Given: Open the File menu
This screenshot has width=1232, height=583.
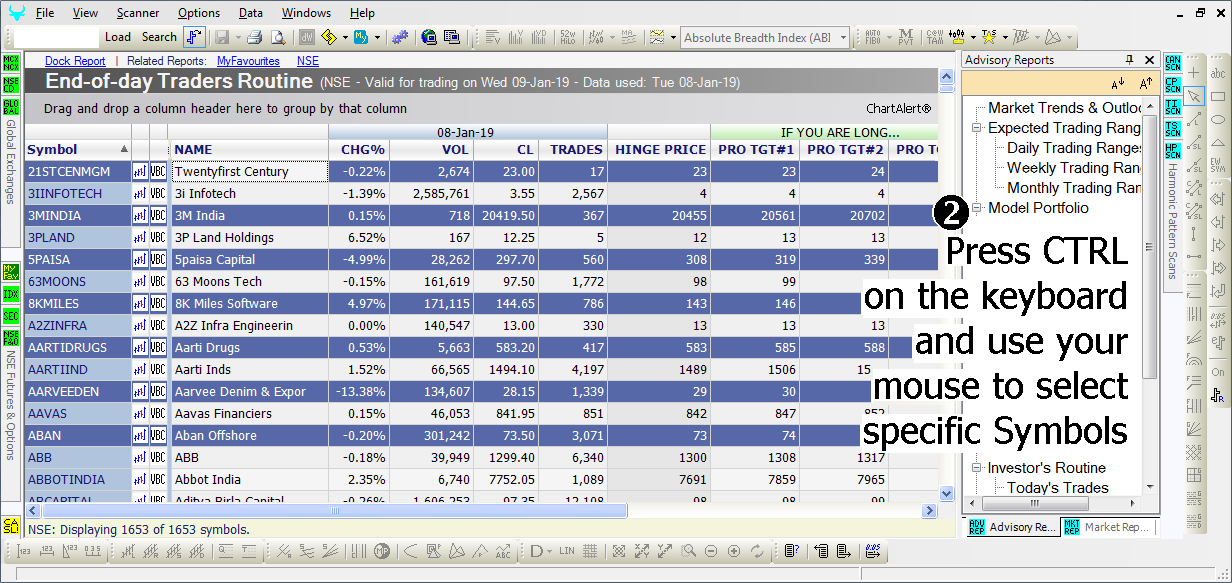Looking at the screenshot, I should click(45, 13).
